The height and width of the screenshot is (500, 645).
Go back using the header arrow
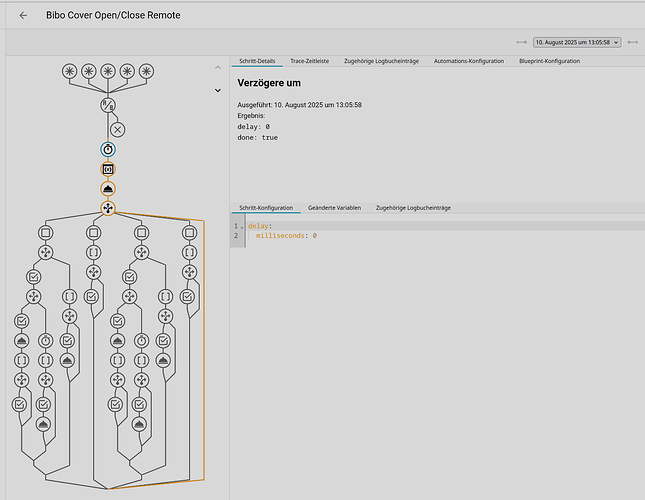coord(23,16)
